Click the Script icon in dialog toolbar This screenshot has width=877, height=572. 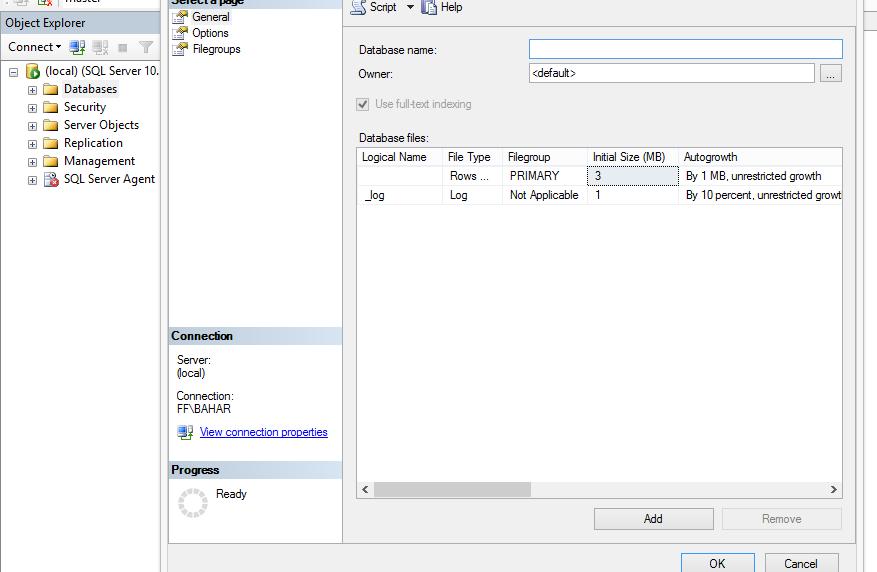pyautogui.click(x=358, y=7)
